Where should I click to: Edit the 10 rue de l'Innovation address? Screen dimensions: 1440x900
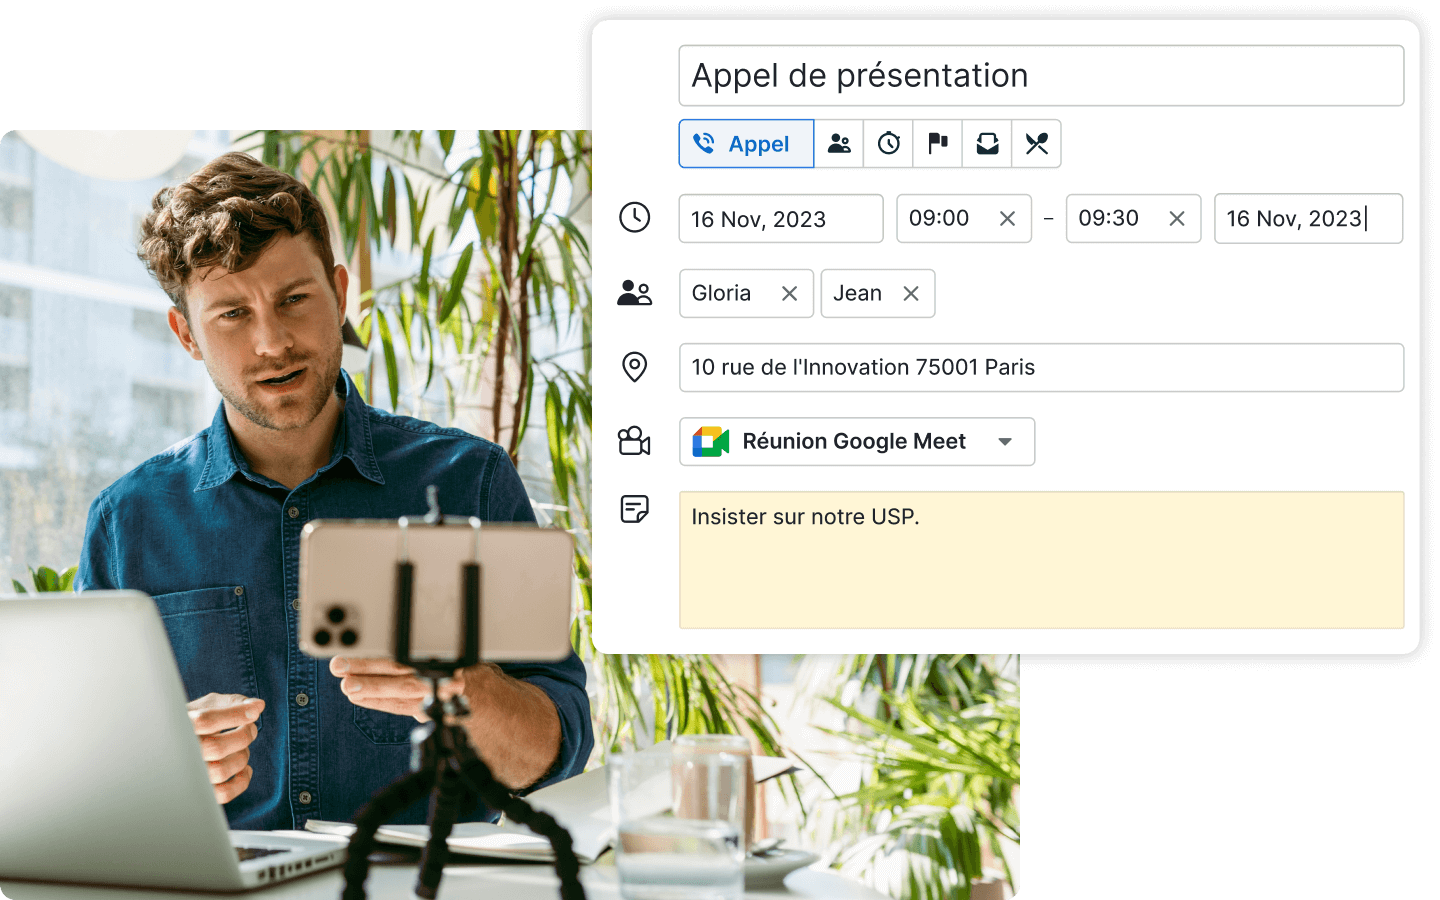[1040, 368]
